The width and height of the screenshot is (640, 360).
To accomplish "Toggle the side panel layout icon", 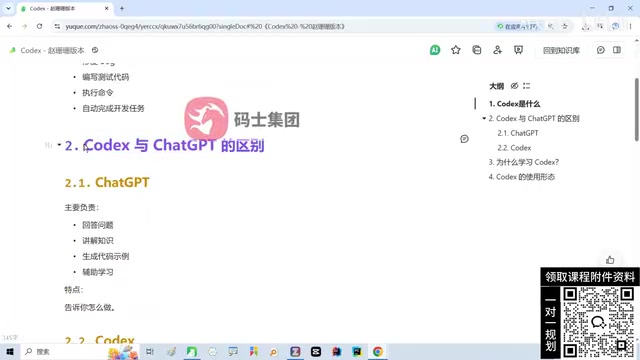I will coord(617,50).
